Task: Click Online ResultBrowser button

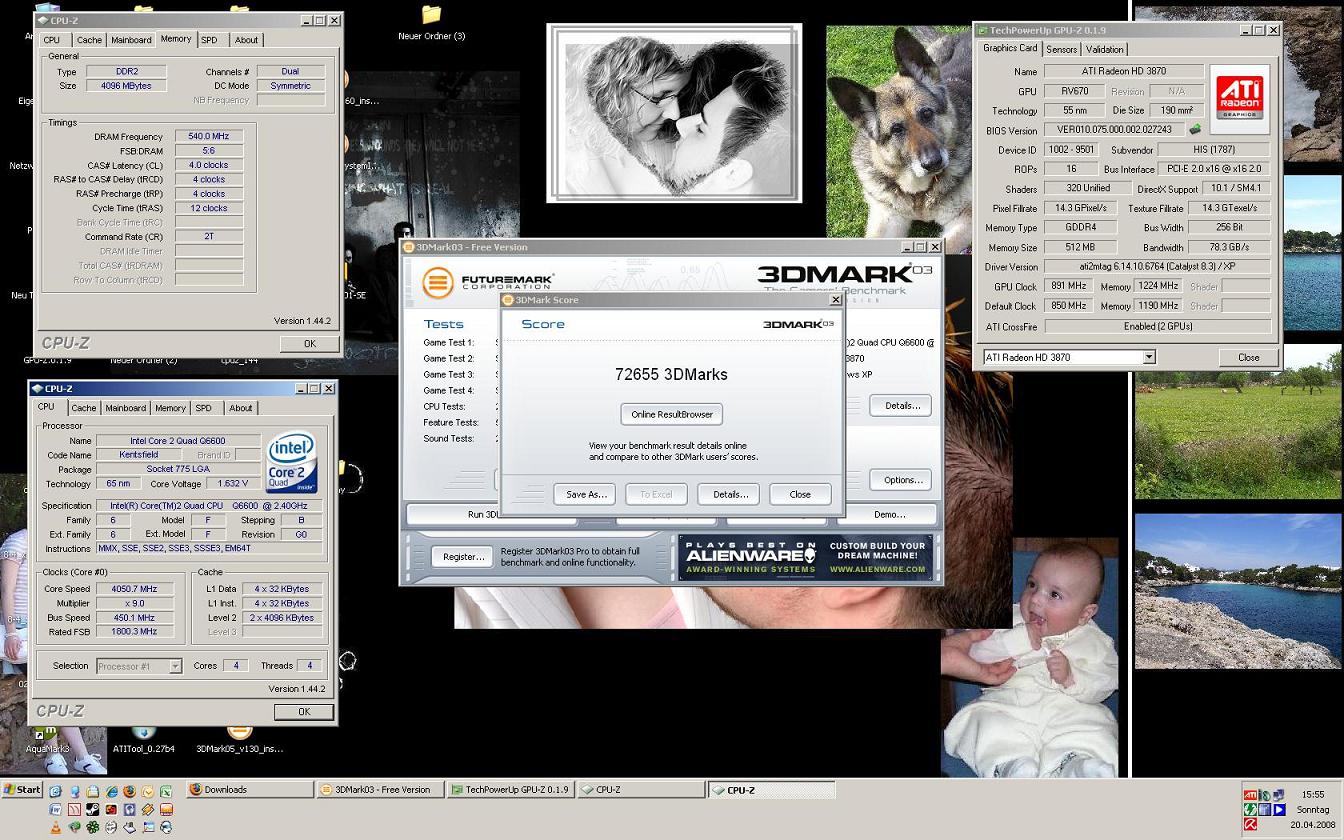Action: (x=671, y=414)
